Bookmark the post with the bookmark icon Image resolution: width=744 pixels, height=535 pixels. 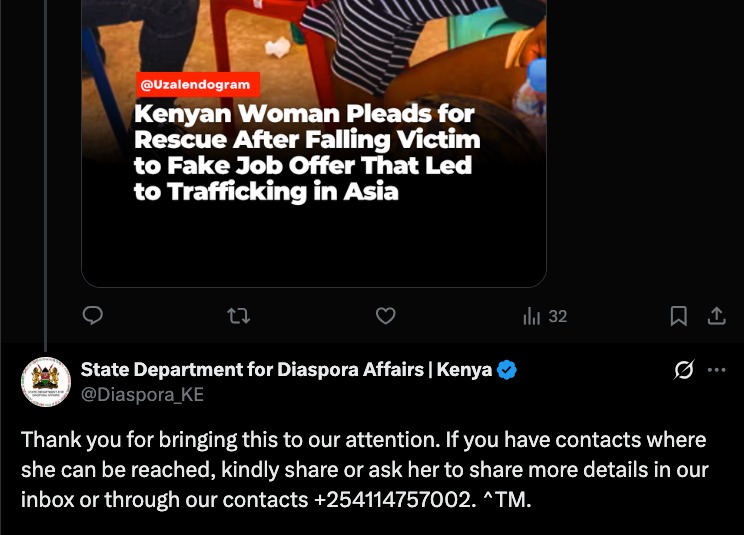coord(679,316)
